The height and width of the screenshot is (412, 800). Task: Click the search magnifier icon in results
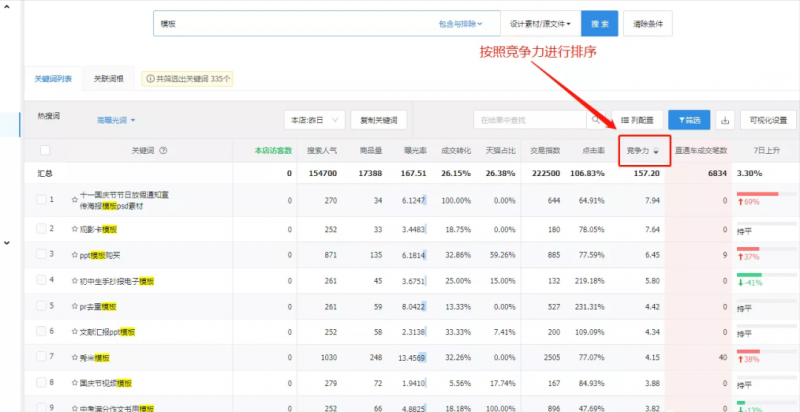coord(594,120)
